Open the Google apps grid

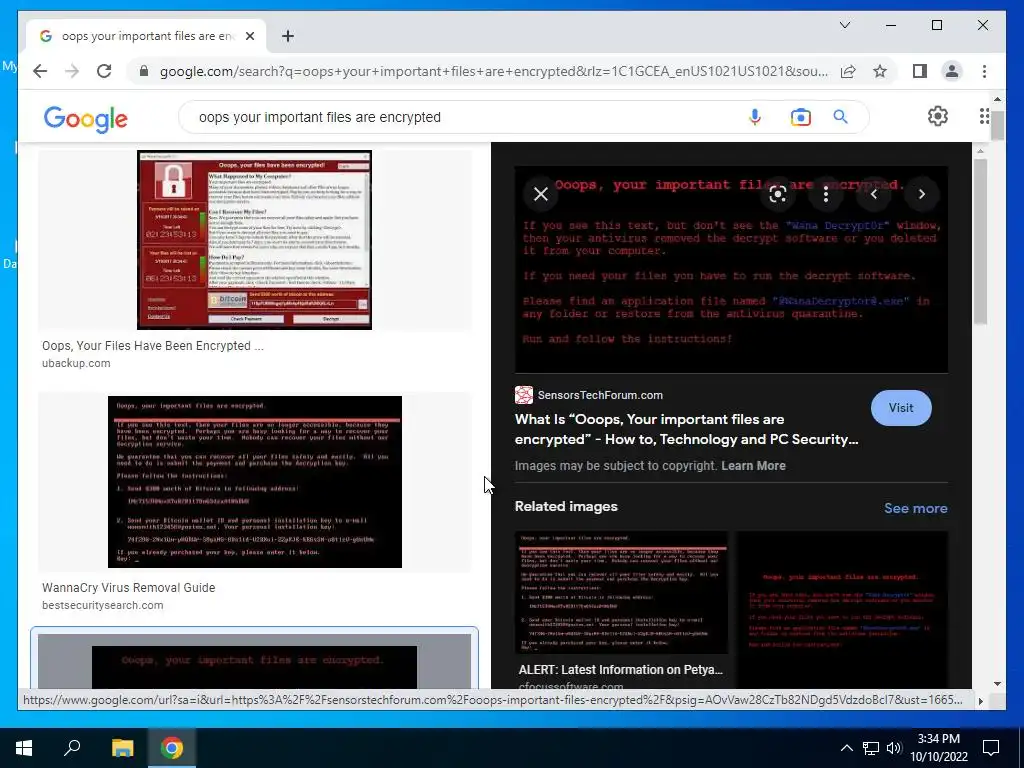click(984, 116)
